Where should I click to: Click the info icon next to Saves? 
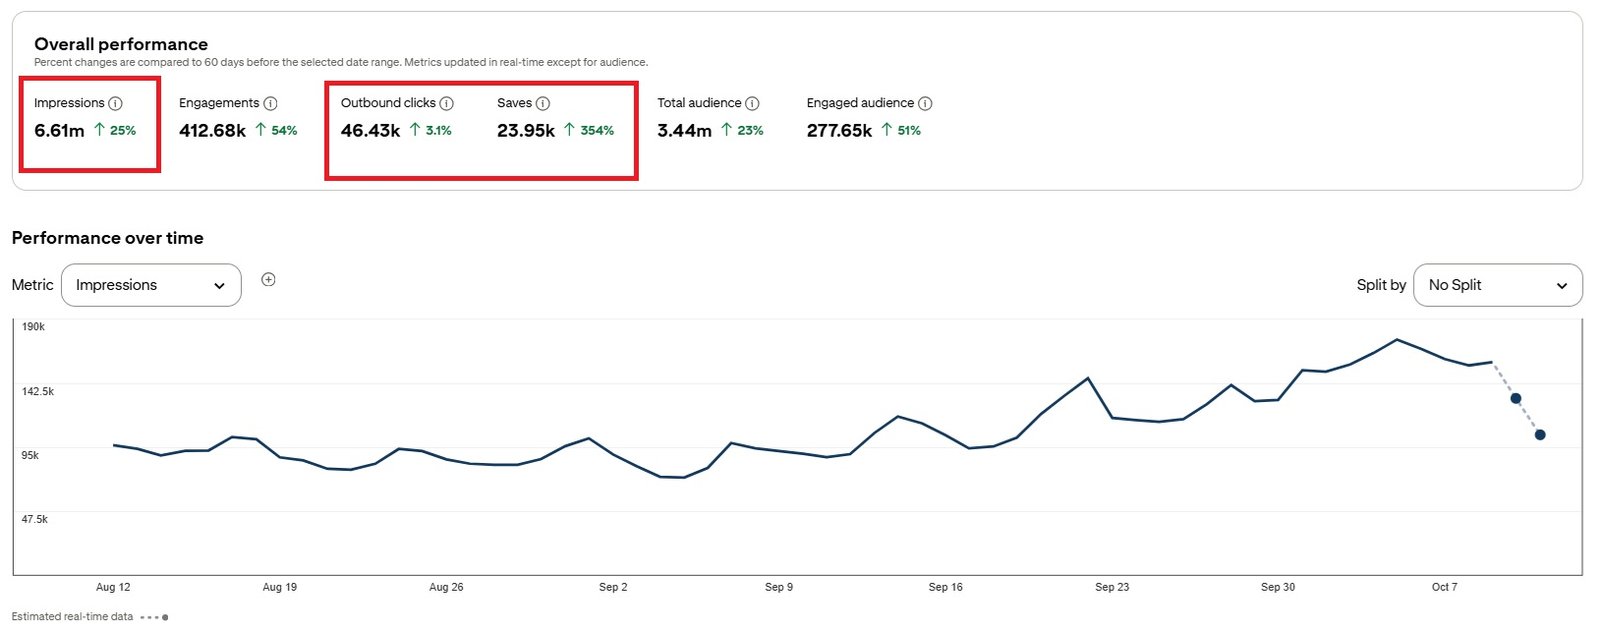click(x=543, y=103)
